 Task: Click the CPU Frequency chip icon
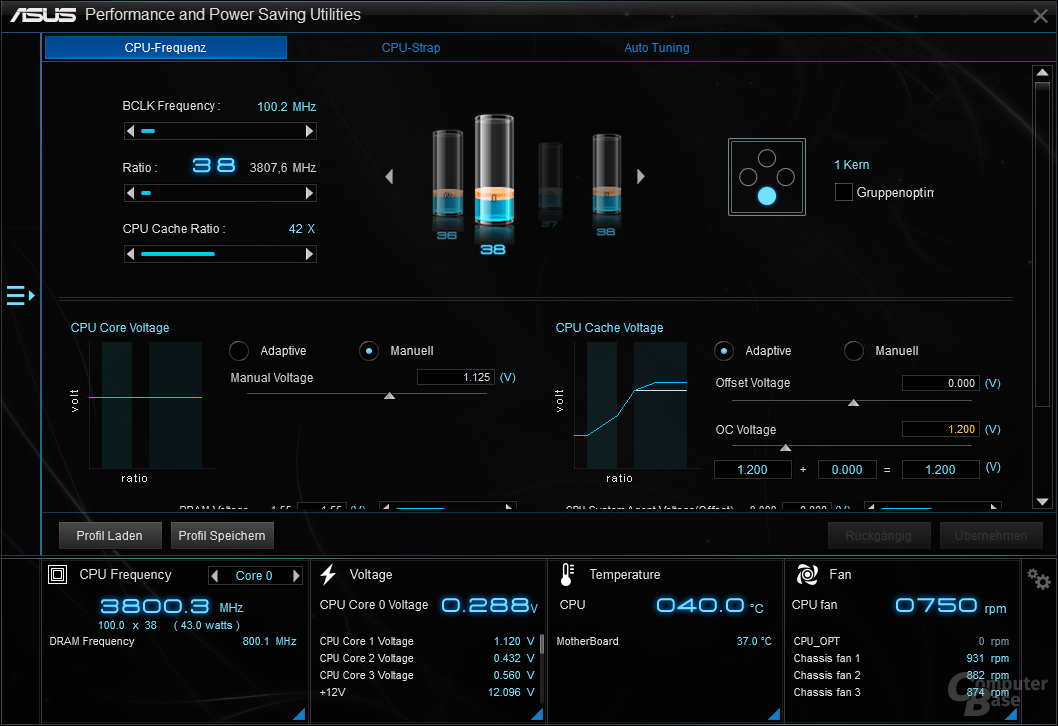click(58, 575)
